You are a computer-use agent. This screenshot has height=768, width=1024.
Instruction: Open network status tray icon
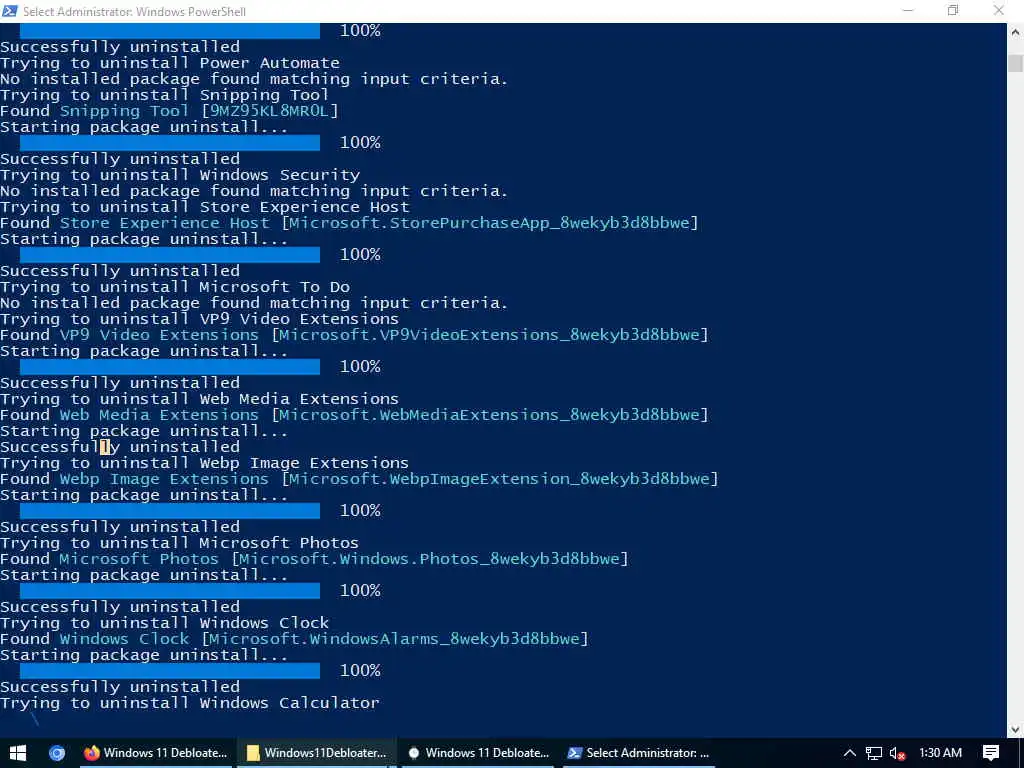[x=873, y=753]
